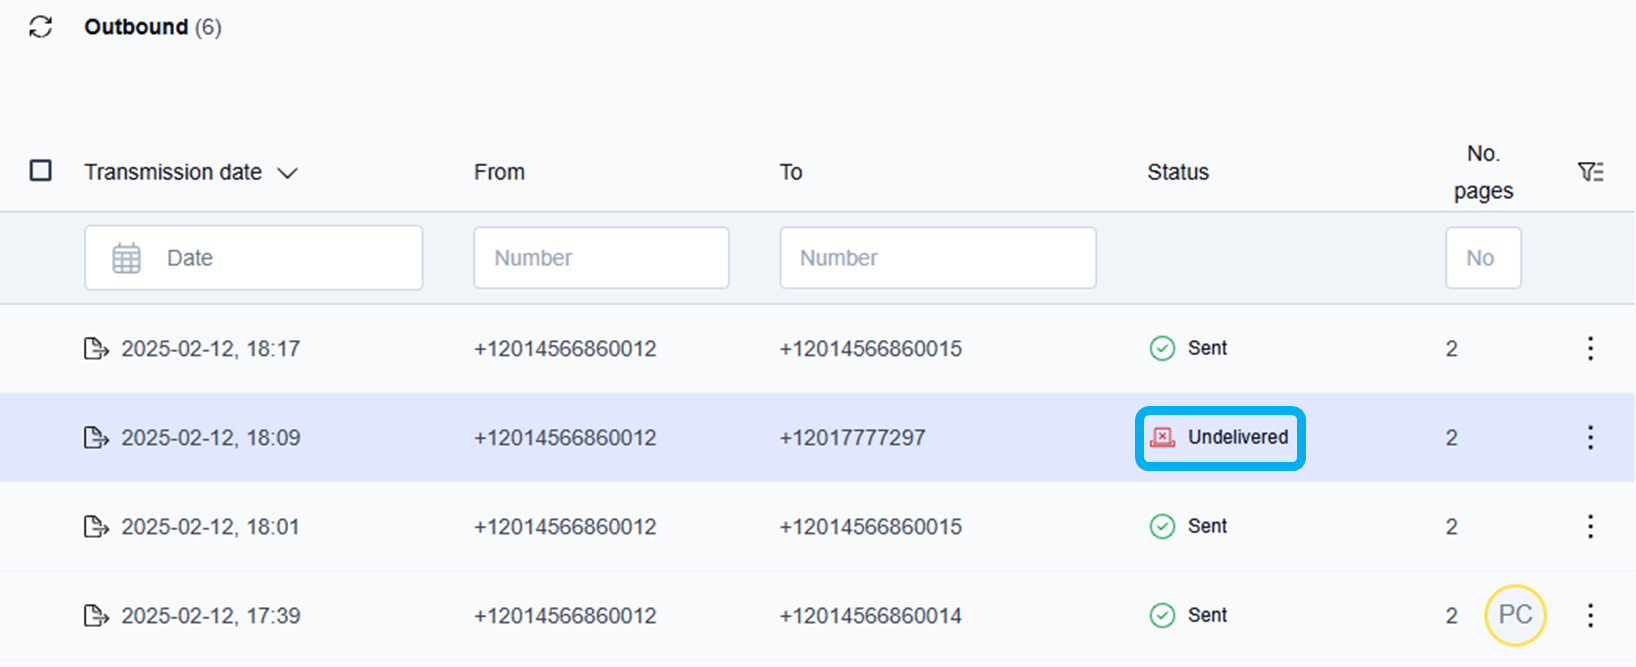The width and height of the screenshot is (1636, 667).
Task: Click the Status column header
Action: 1178,172
